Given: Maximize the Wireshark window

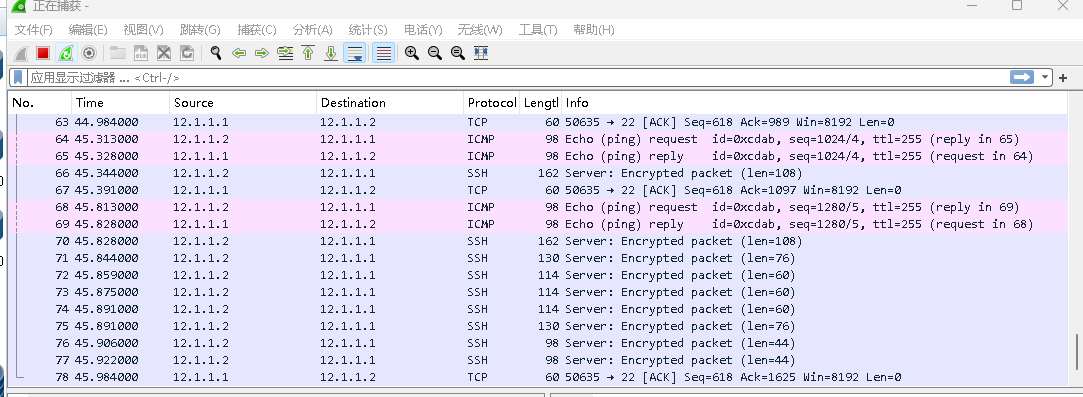Looking at the screenshot, I should click(x=1017, y=6).
